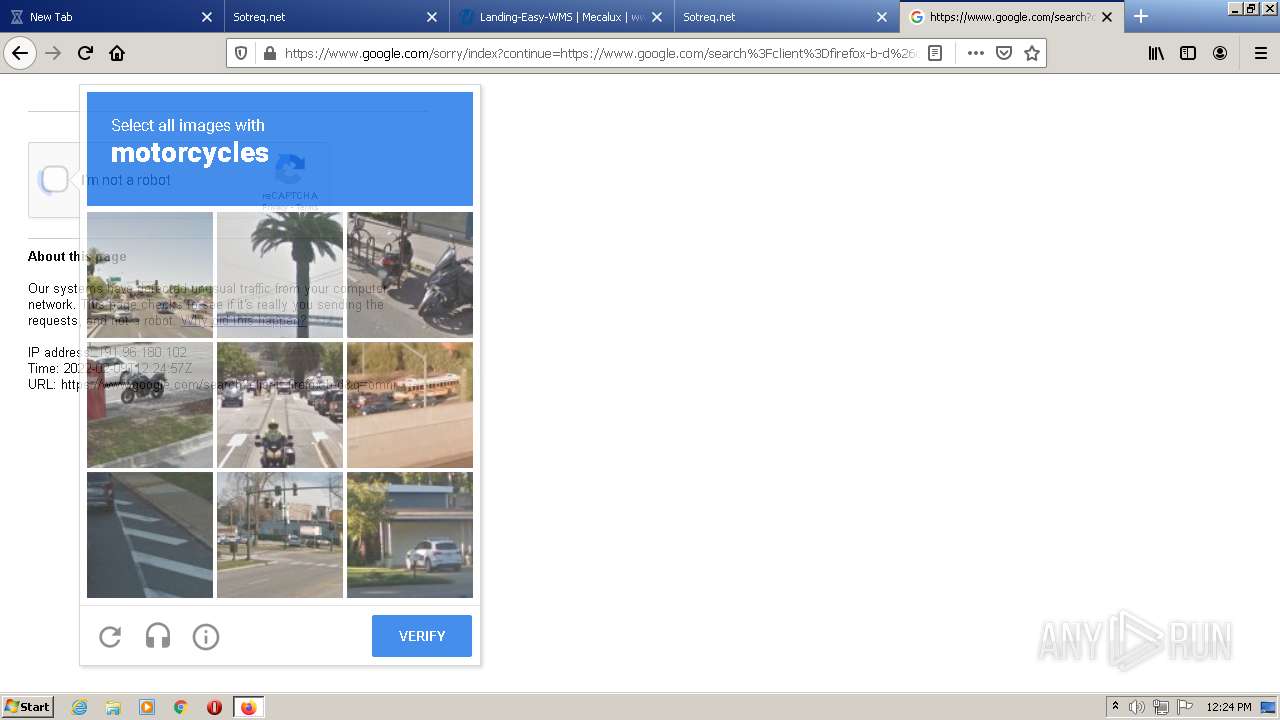This screenshot has width=1280, height=720.
Task: Select the crosswalk stripes tile
Action: coord(150,535)
